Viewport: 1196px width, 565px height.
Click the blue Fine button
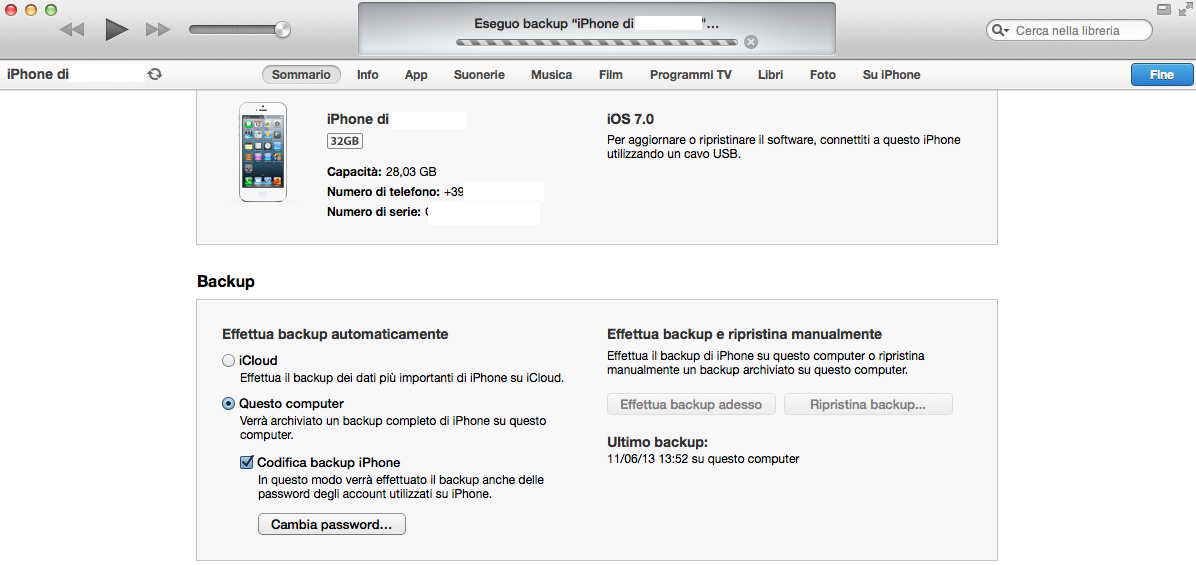(1161, 75)
